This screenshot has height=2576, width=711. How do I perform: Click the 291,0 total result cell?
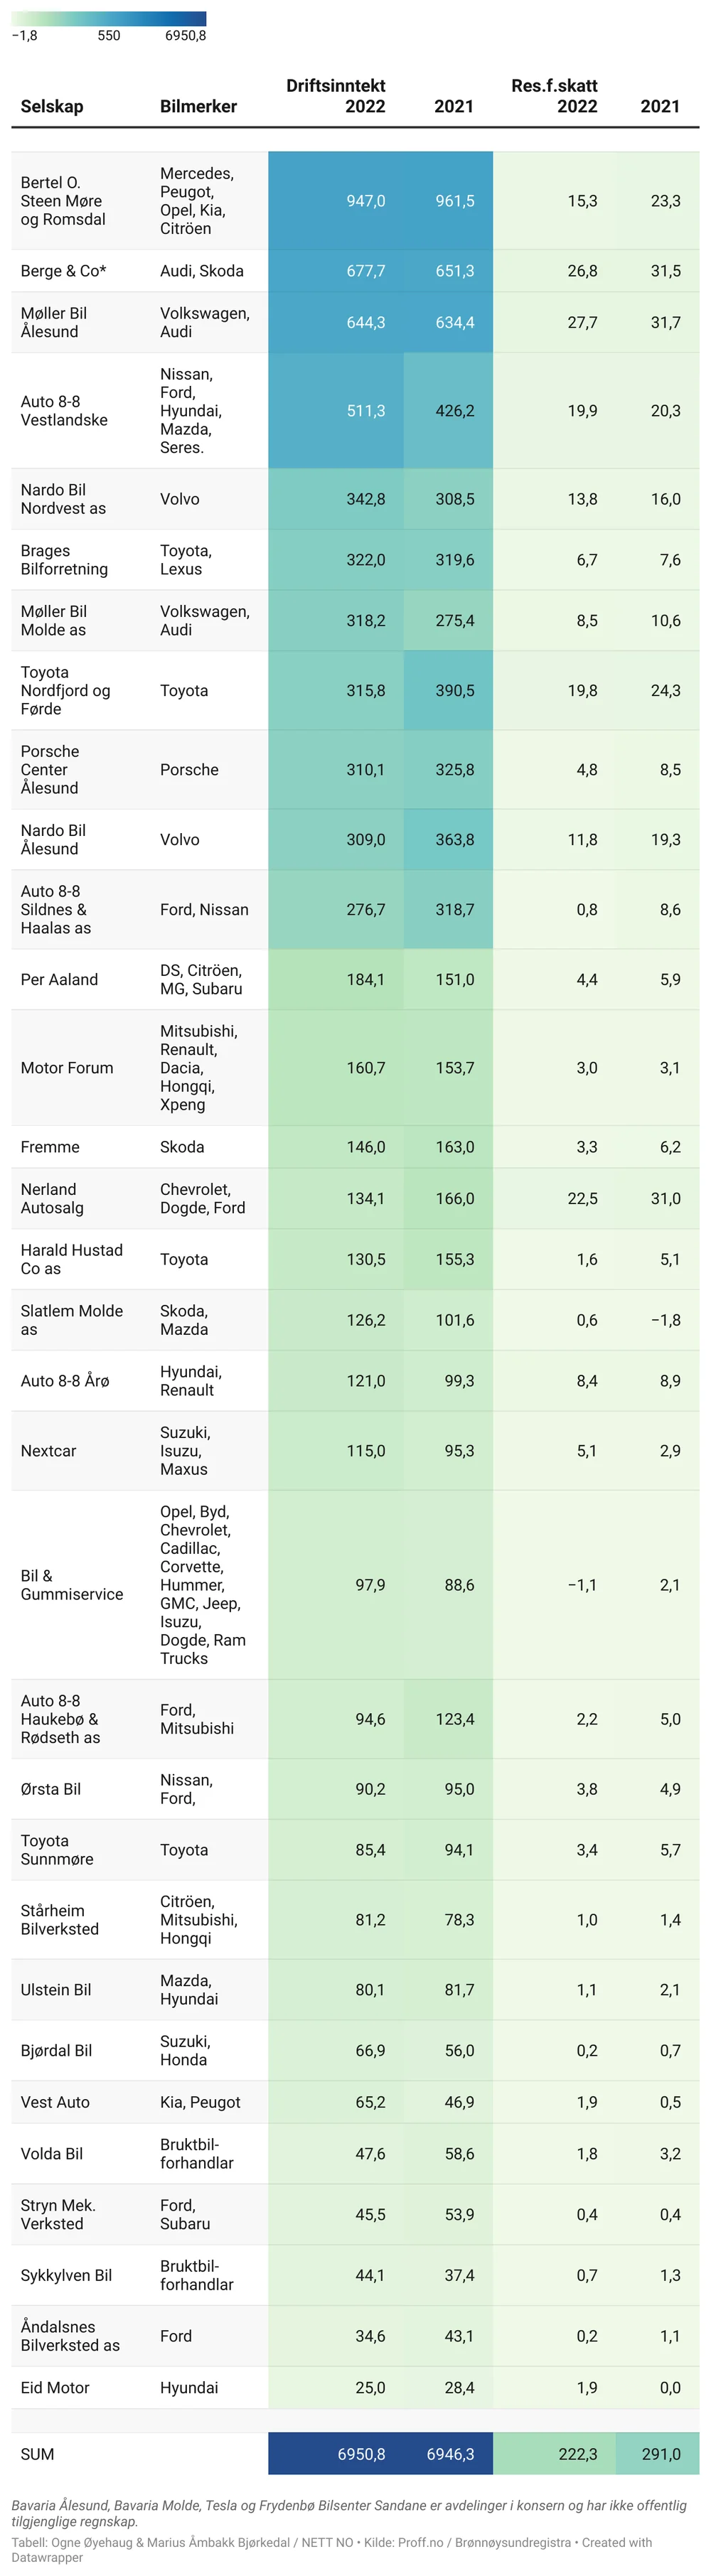pos(660,2454)
